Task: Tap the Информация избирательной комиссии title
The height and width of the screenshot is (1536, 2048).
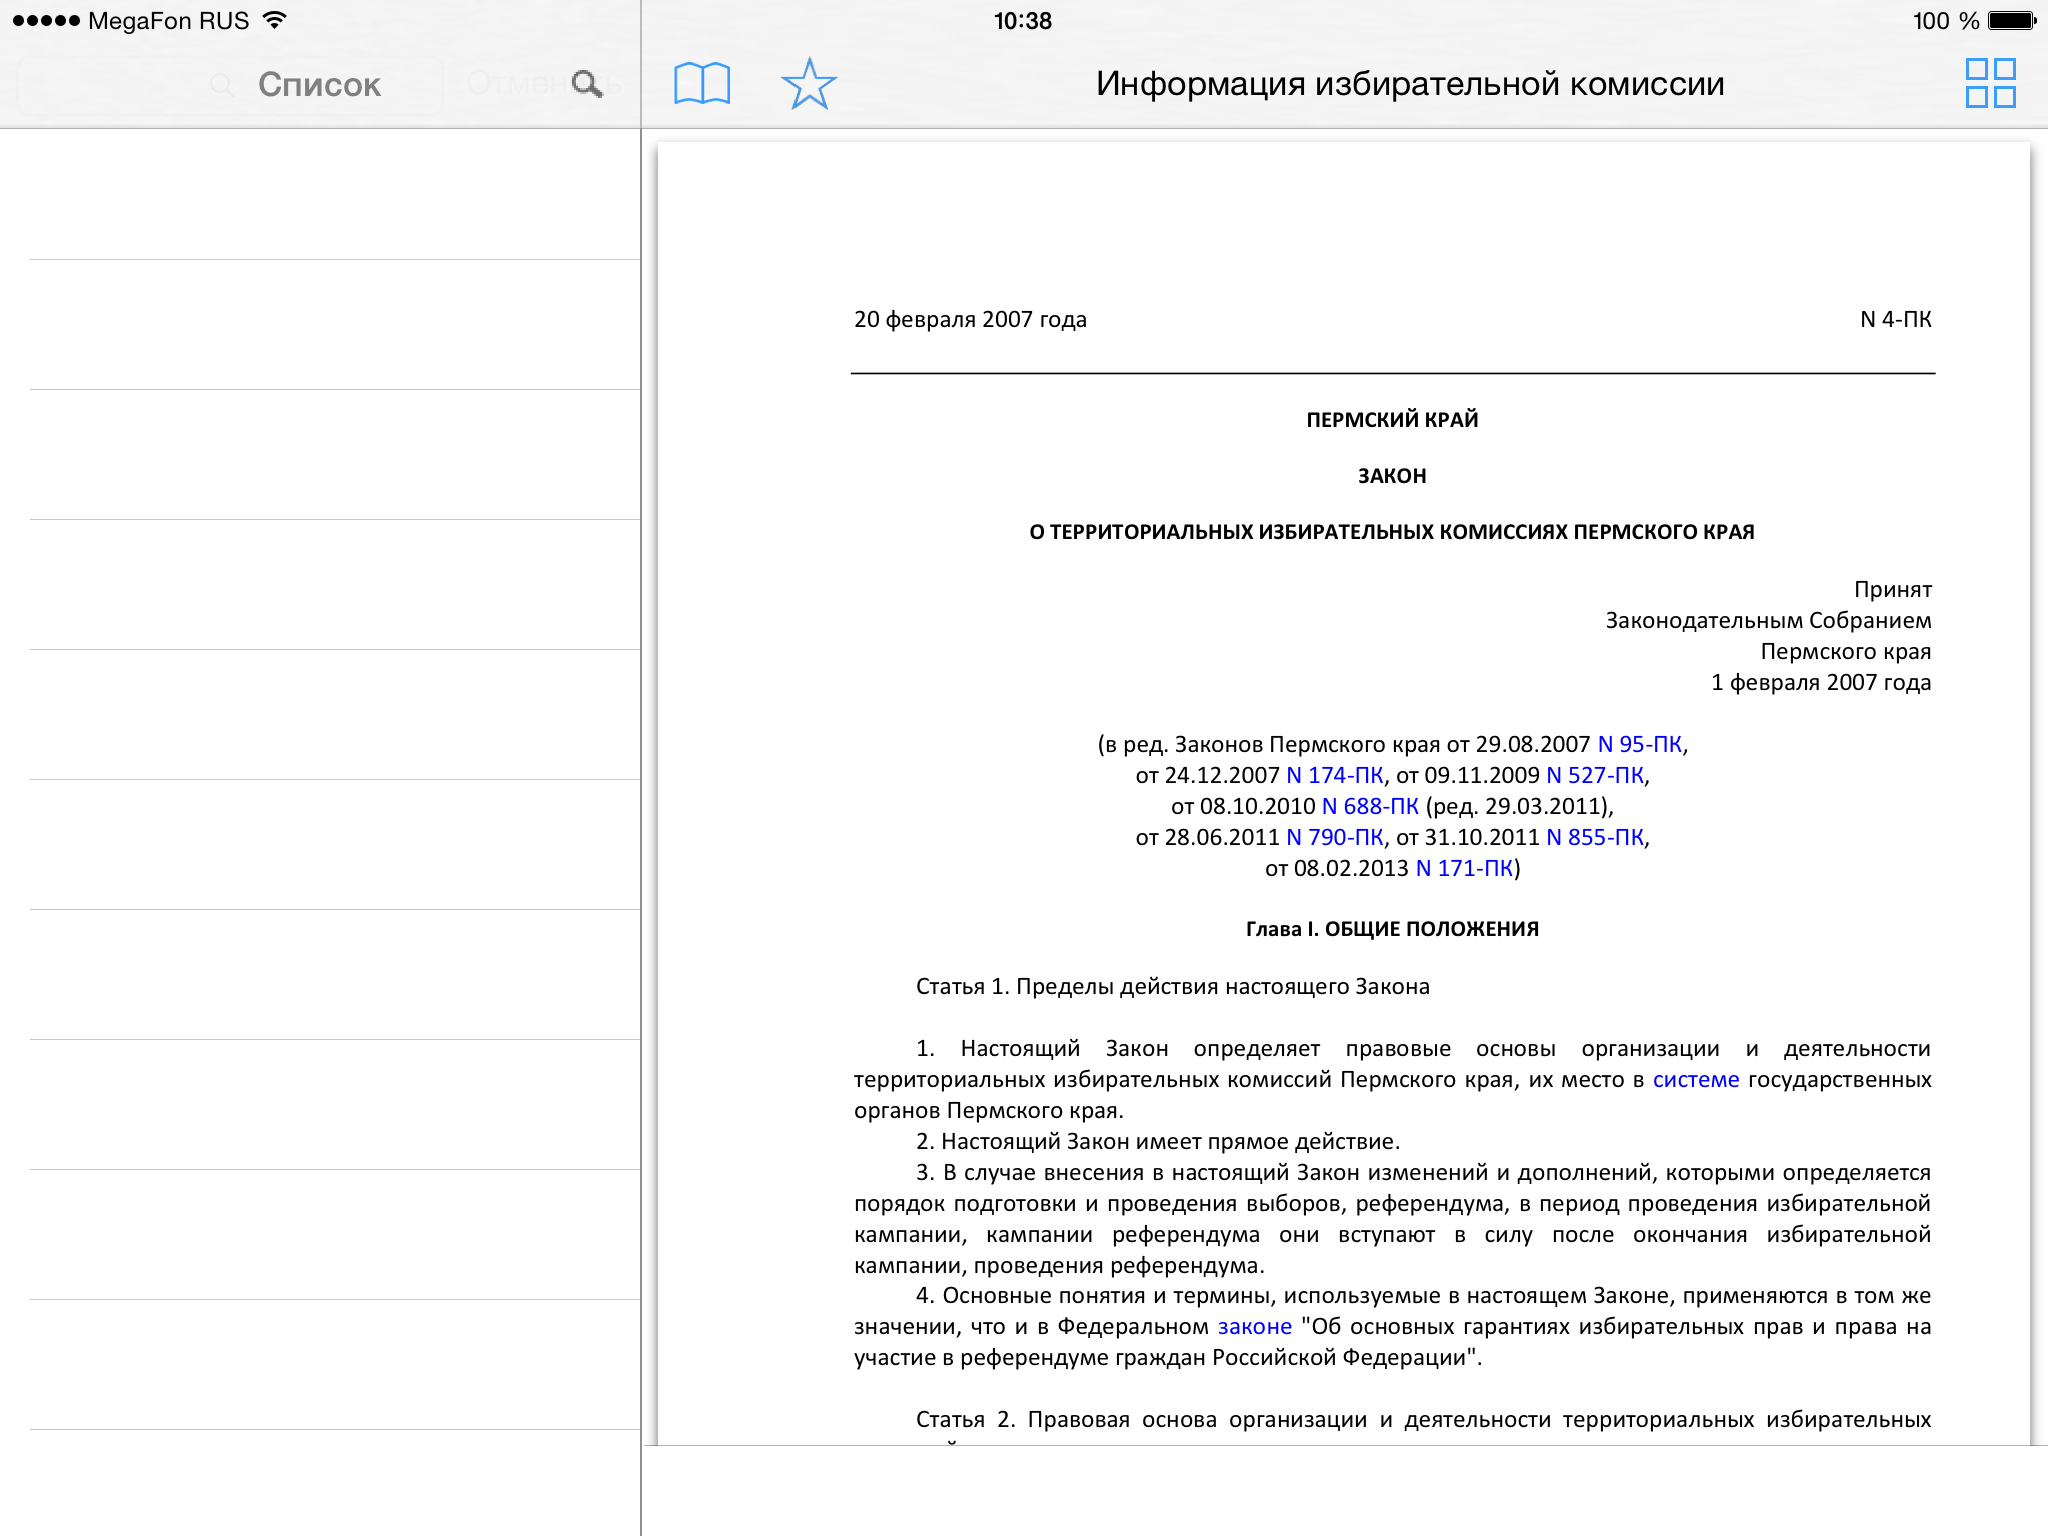Action: [1409, 83]
